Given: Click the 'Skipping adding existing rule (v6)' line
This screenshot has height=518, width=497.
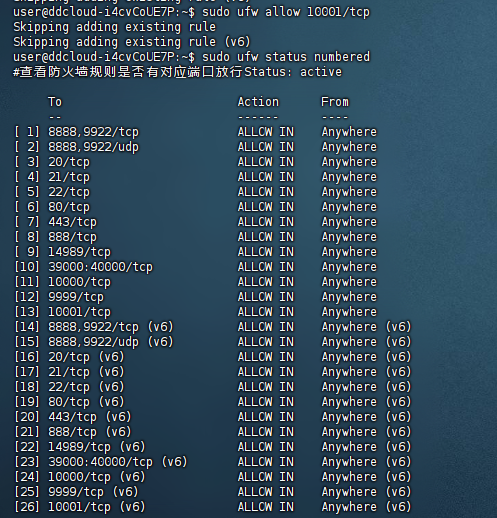Looking at the screenshot, I should (x=132, y=42).
